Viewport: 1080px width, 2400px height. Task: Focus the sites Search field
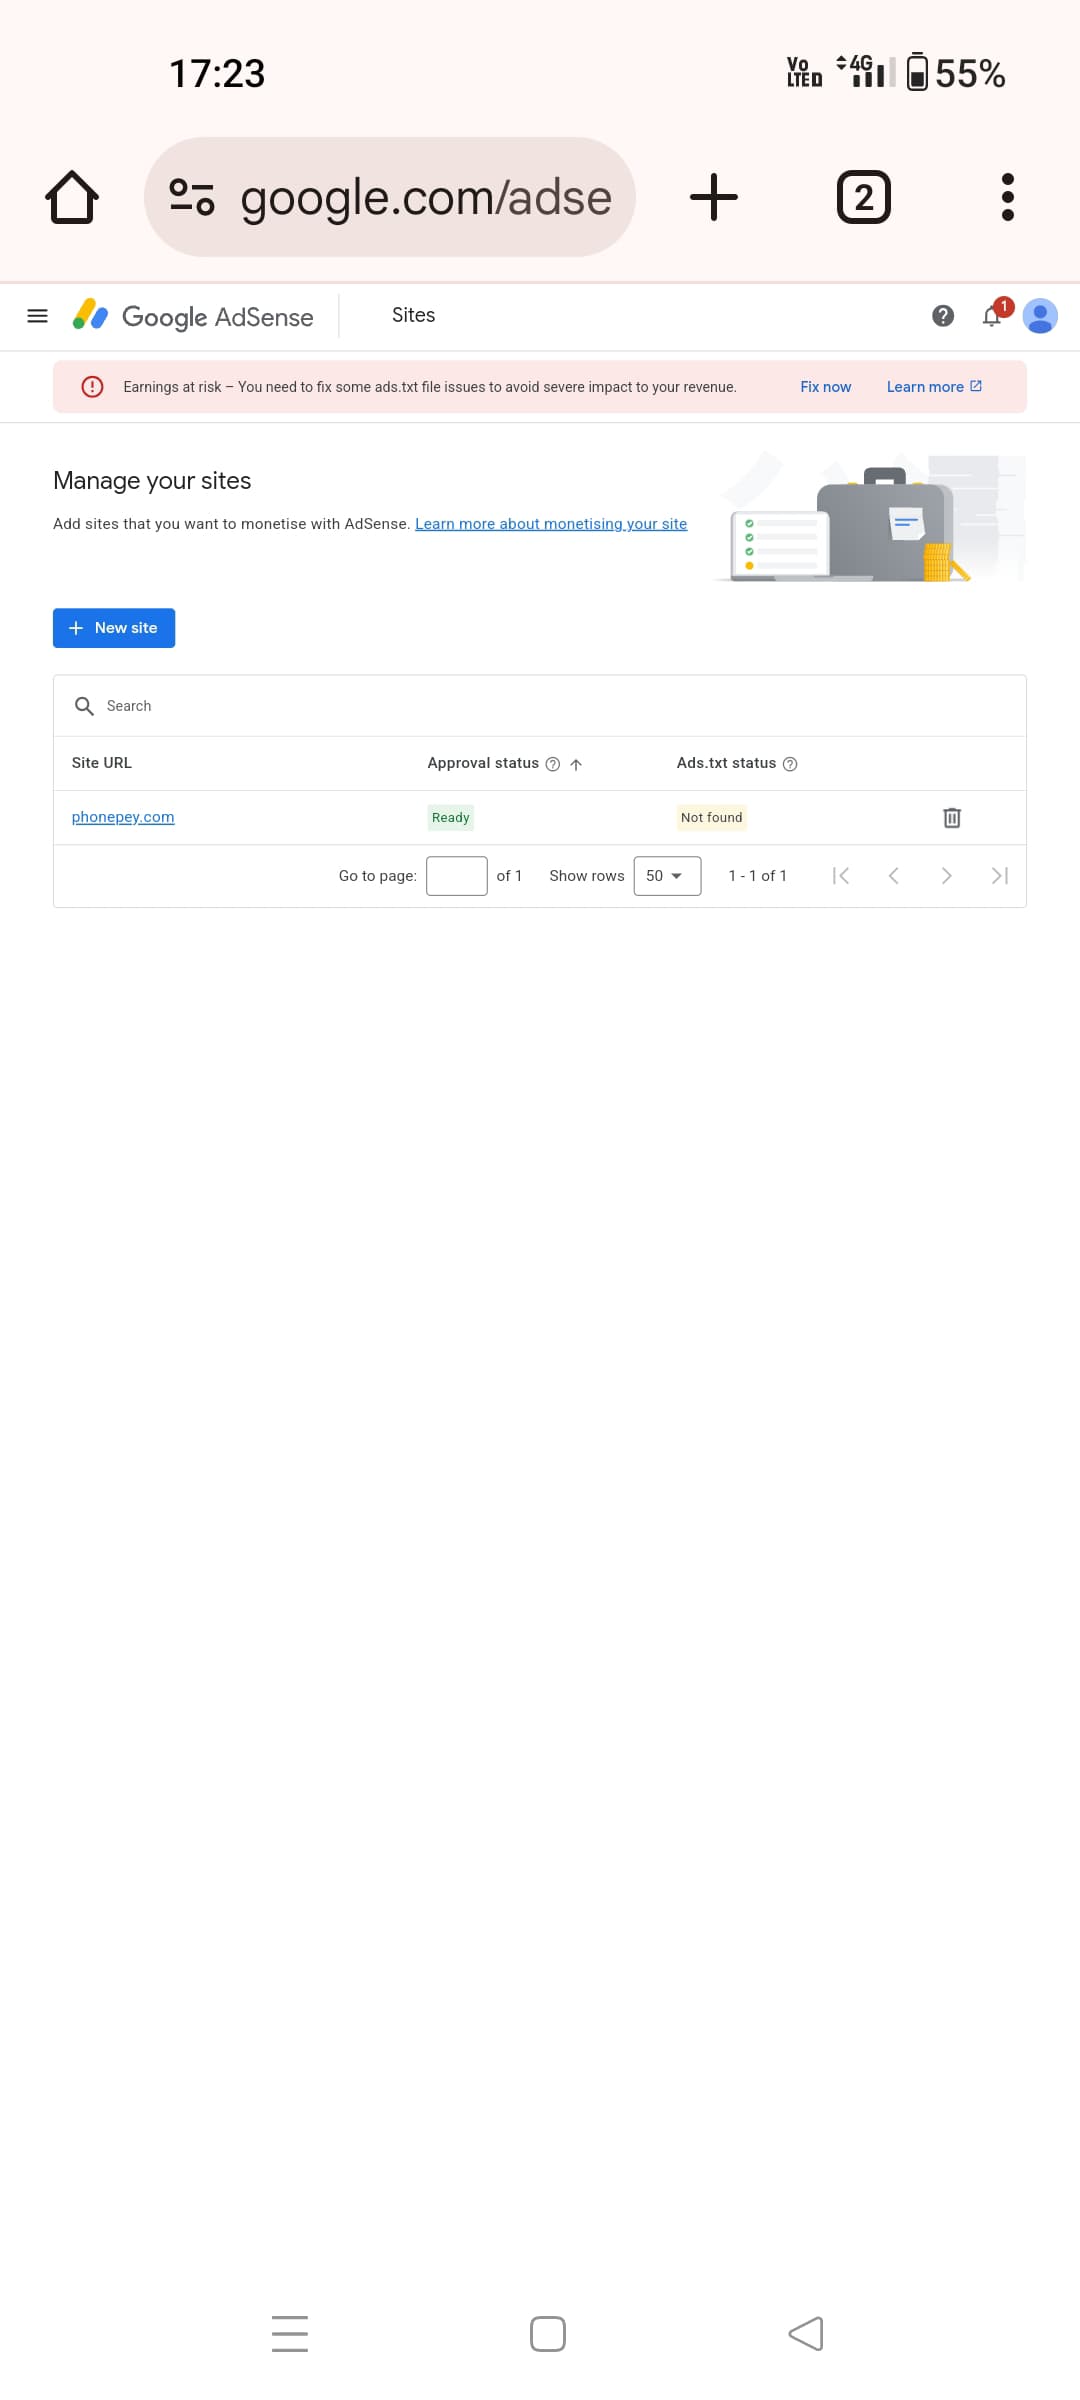[540, 706]
